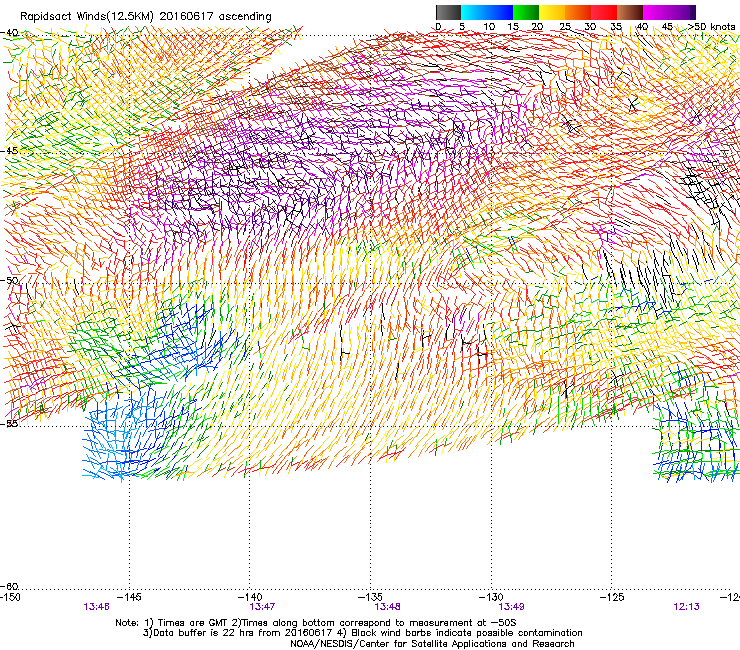
Task: Click the gray 0-5 knots legend swatch
Action: pos(448,12)
